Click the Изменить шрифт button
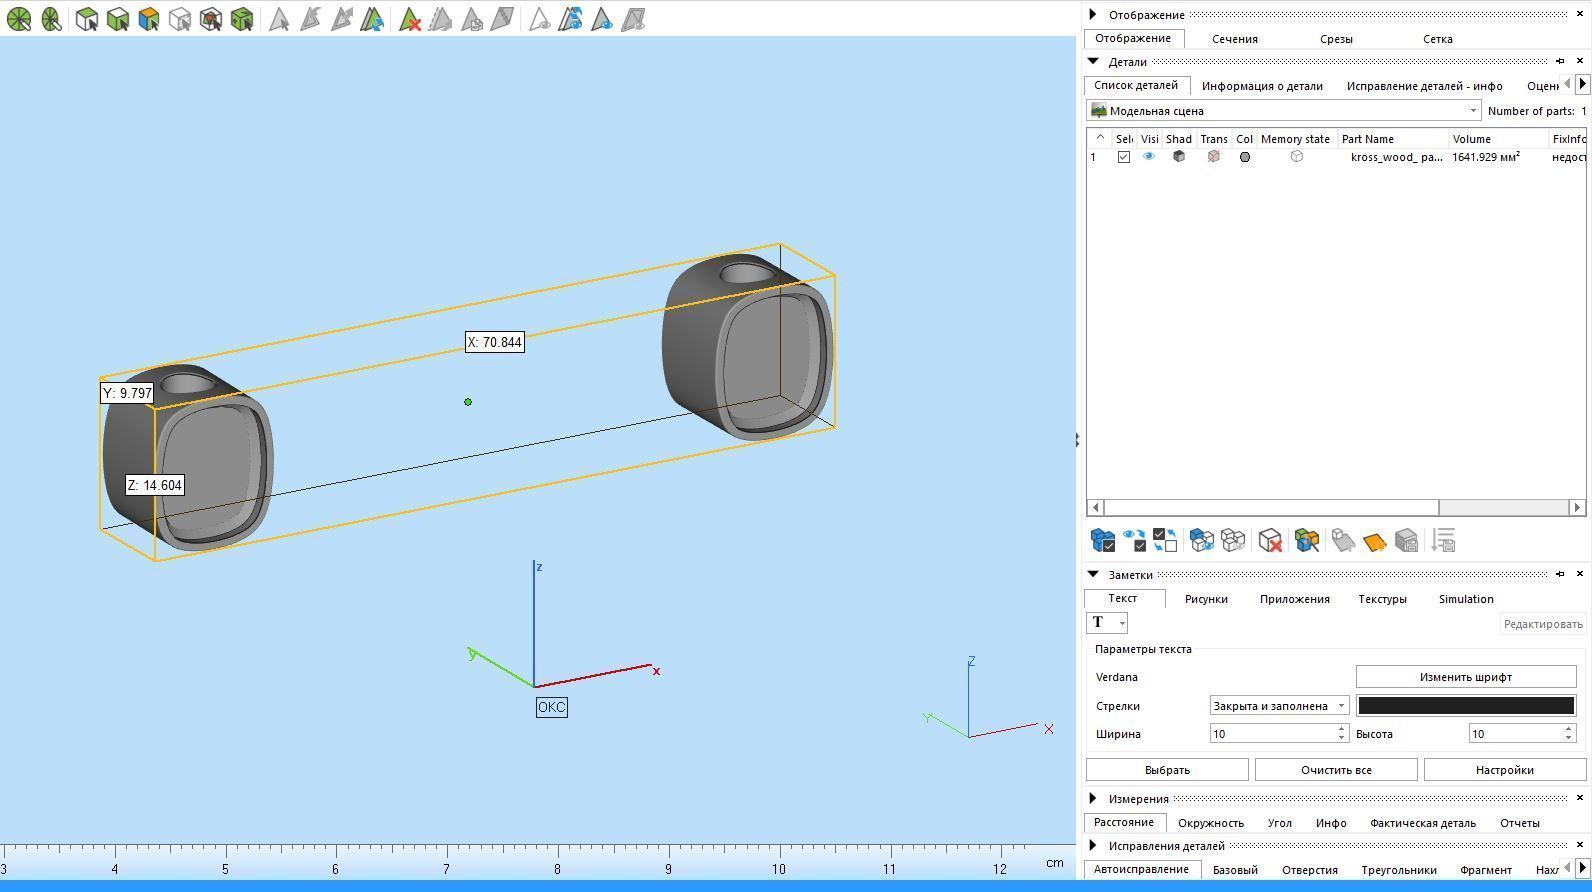 click(1466, 677)
